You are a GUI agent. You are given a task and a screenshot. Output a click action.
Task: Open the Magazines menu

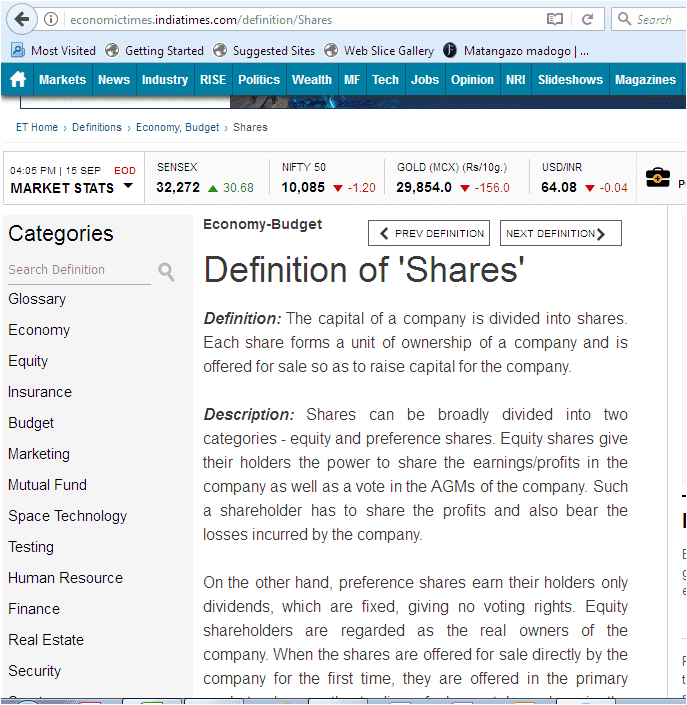[646, 80]
